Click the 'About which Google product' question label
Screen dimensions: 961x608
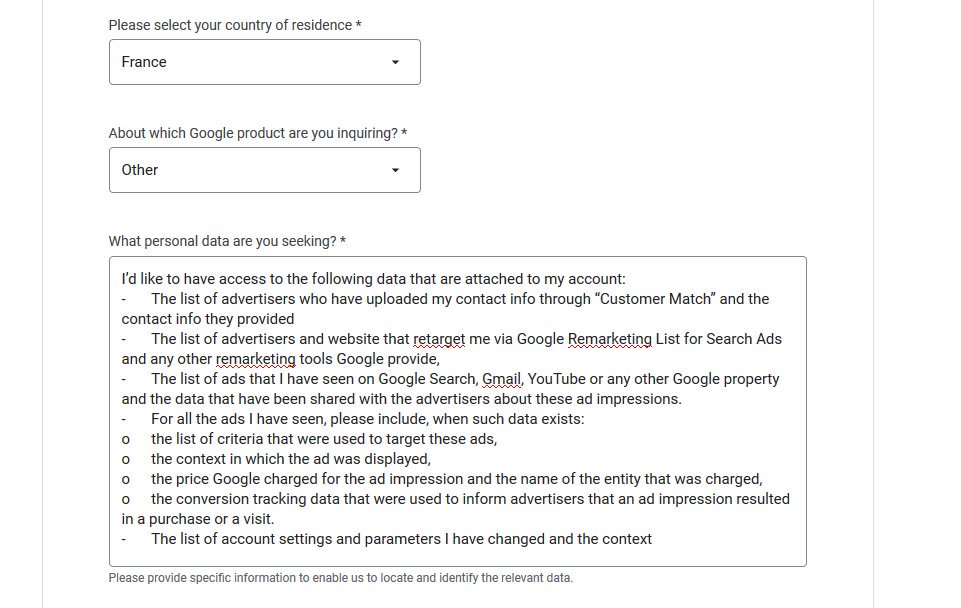tap(258, 133)
